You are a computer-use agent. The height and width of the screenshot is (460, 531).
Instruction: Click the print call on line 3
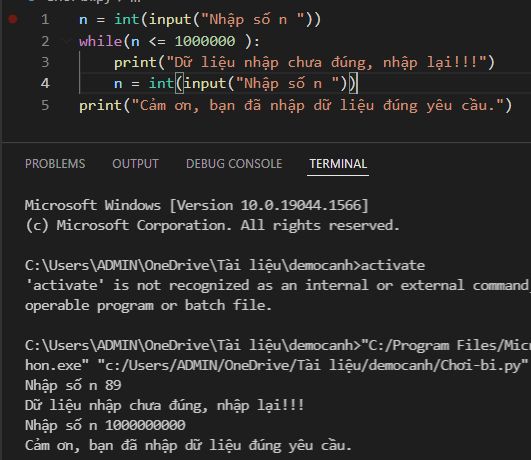point(135,63)
